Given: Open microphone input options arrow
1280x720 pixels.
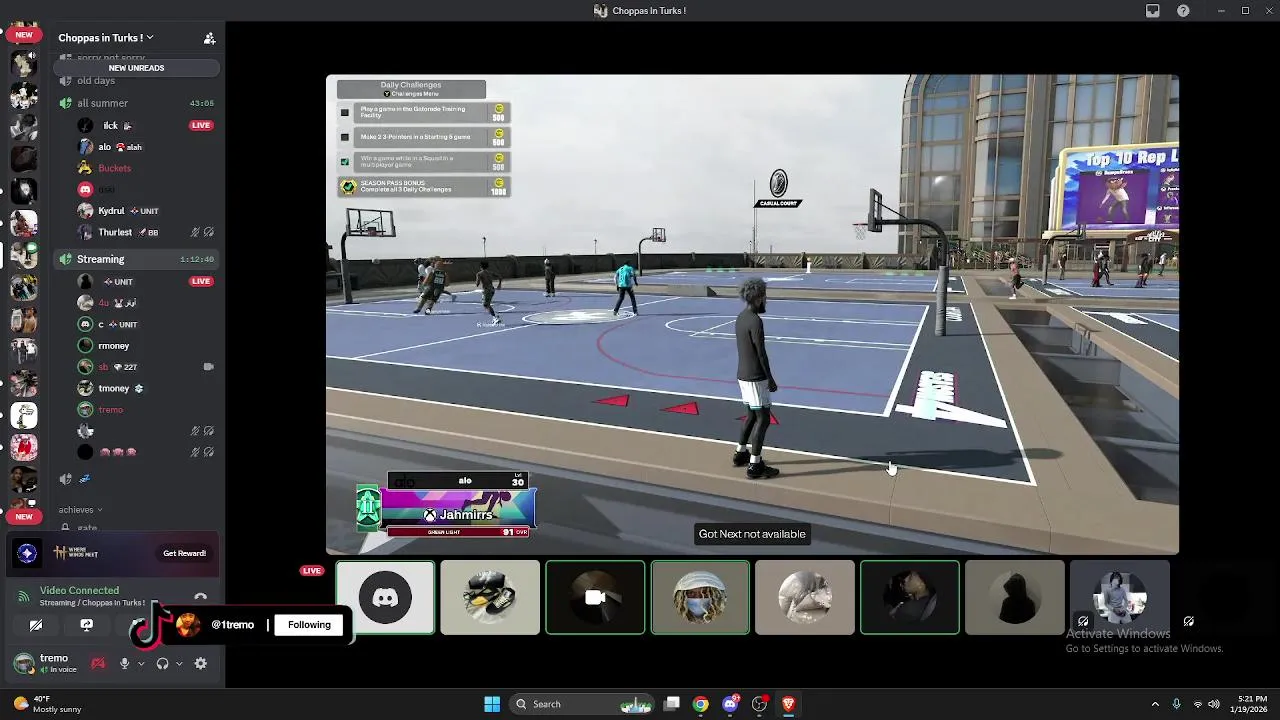Looking at the screenshot, I should point(139,663).
